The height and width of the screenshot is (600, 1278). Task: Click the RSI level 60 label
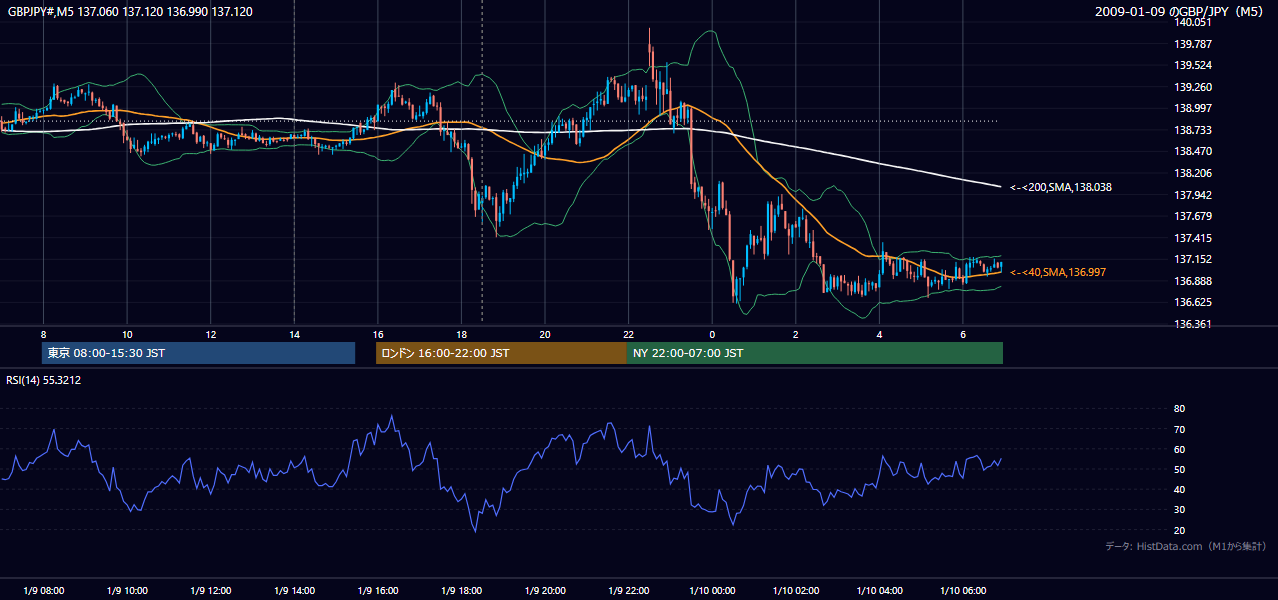[1180, 449]
